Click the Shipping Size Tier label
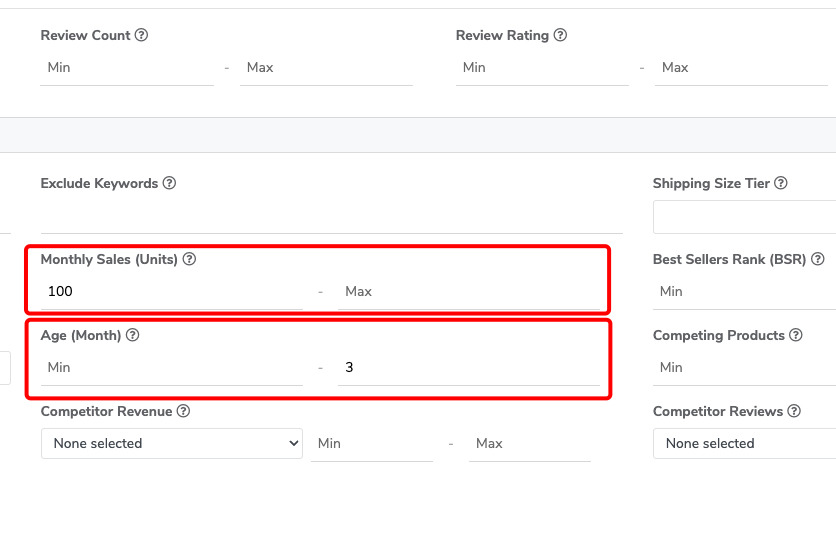Screen dimensions: 836x545 click(711, 183)
